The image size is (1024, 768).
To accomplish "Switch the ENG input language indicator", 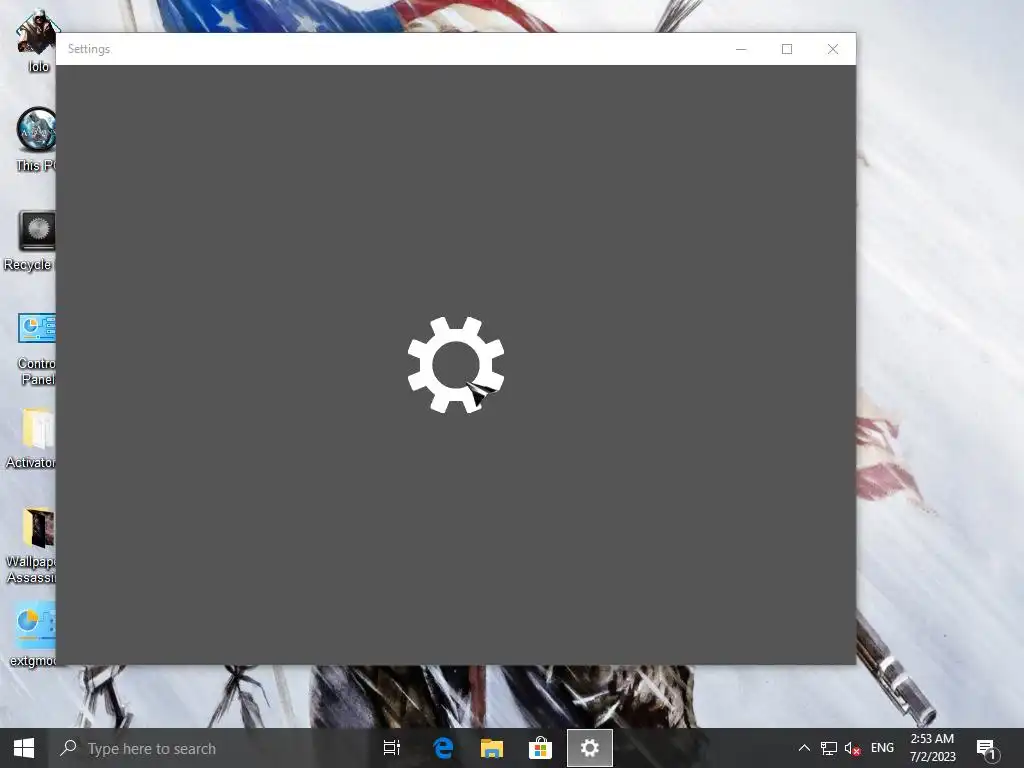I will (882, 748).
